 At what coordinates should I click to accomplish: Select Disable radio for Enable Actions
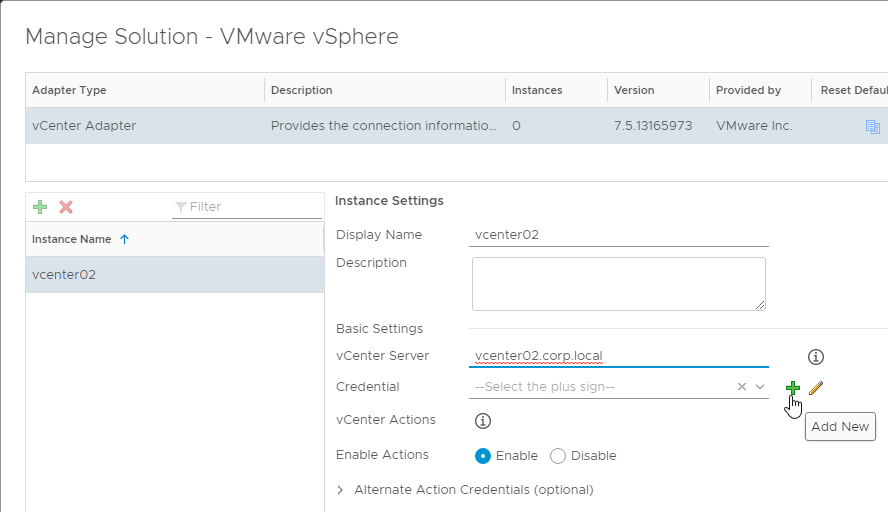(x=558, y=456)
